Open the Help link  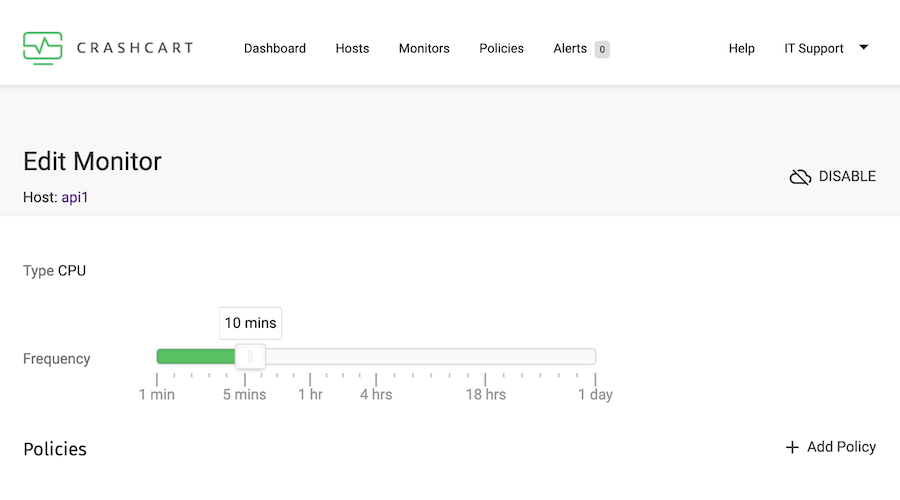[742, 48]
